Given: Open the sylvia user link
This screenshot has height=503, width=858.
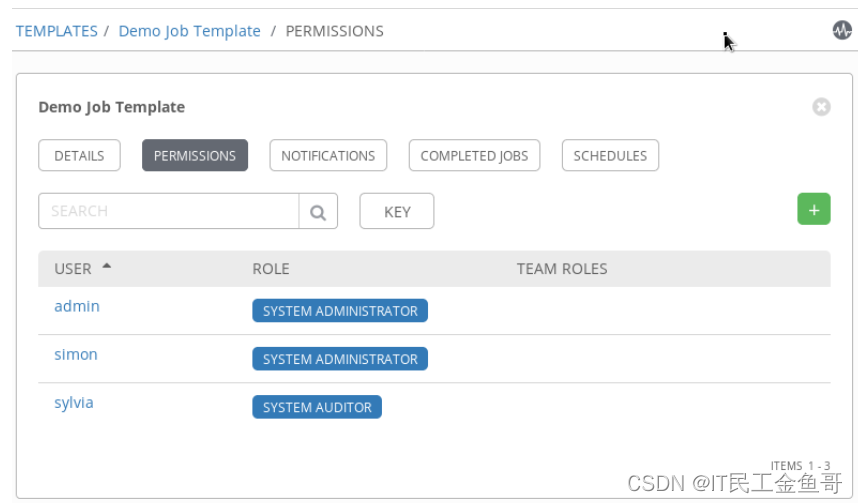Looking at the screenshot, I should tap(74, 402).
